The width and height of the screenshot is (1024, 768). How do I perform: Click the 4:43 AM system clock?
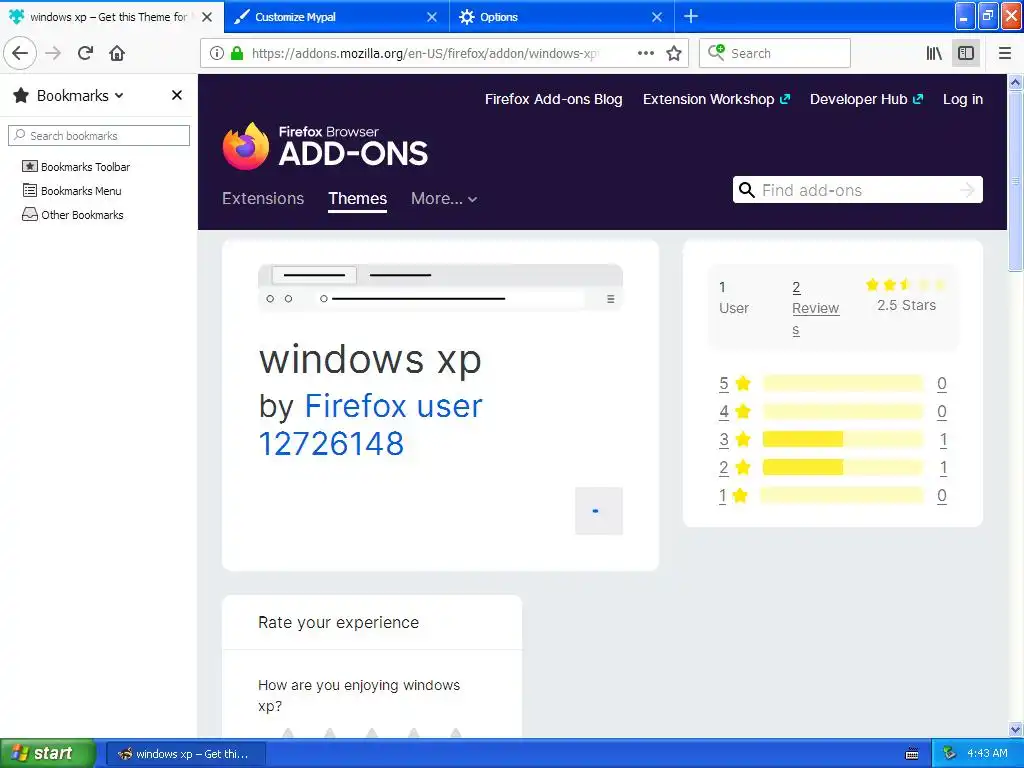987,754
